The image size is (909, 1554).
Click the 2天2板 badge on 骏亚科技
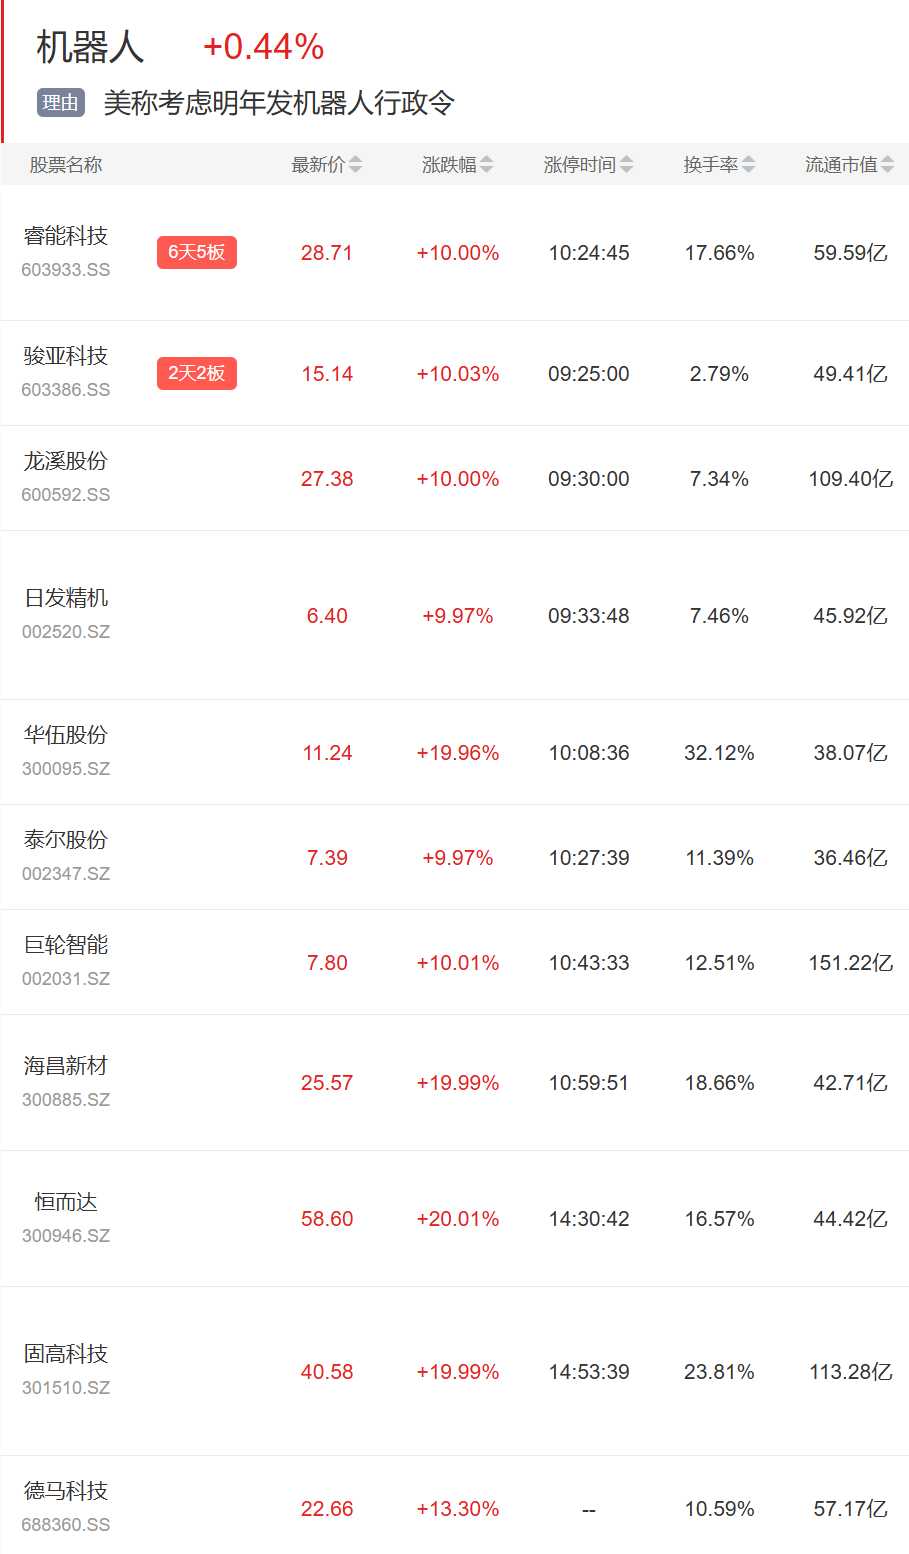point(196,374)
